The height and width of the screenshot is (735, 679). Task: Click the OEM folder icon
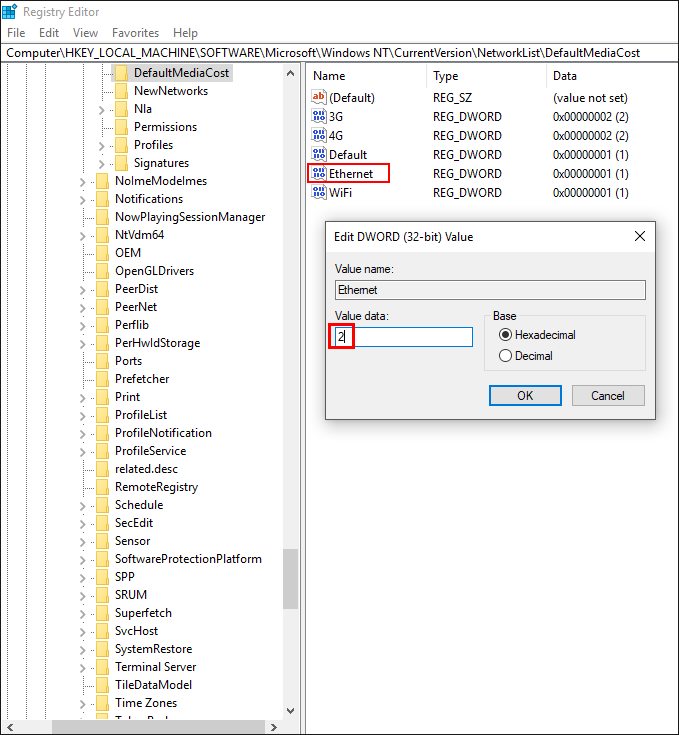pyautogui.click(x=102, y=253)
